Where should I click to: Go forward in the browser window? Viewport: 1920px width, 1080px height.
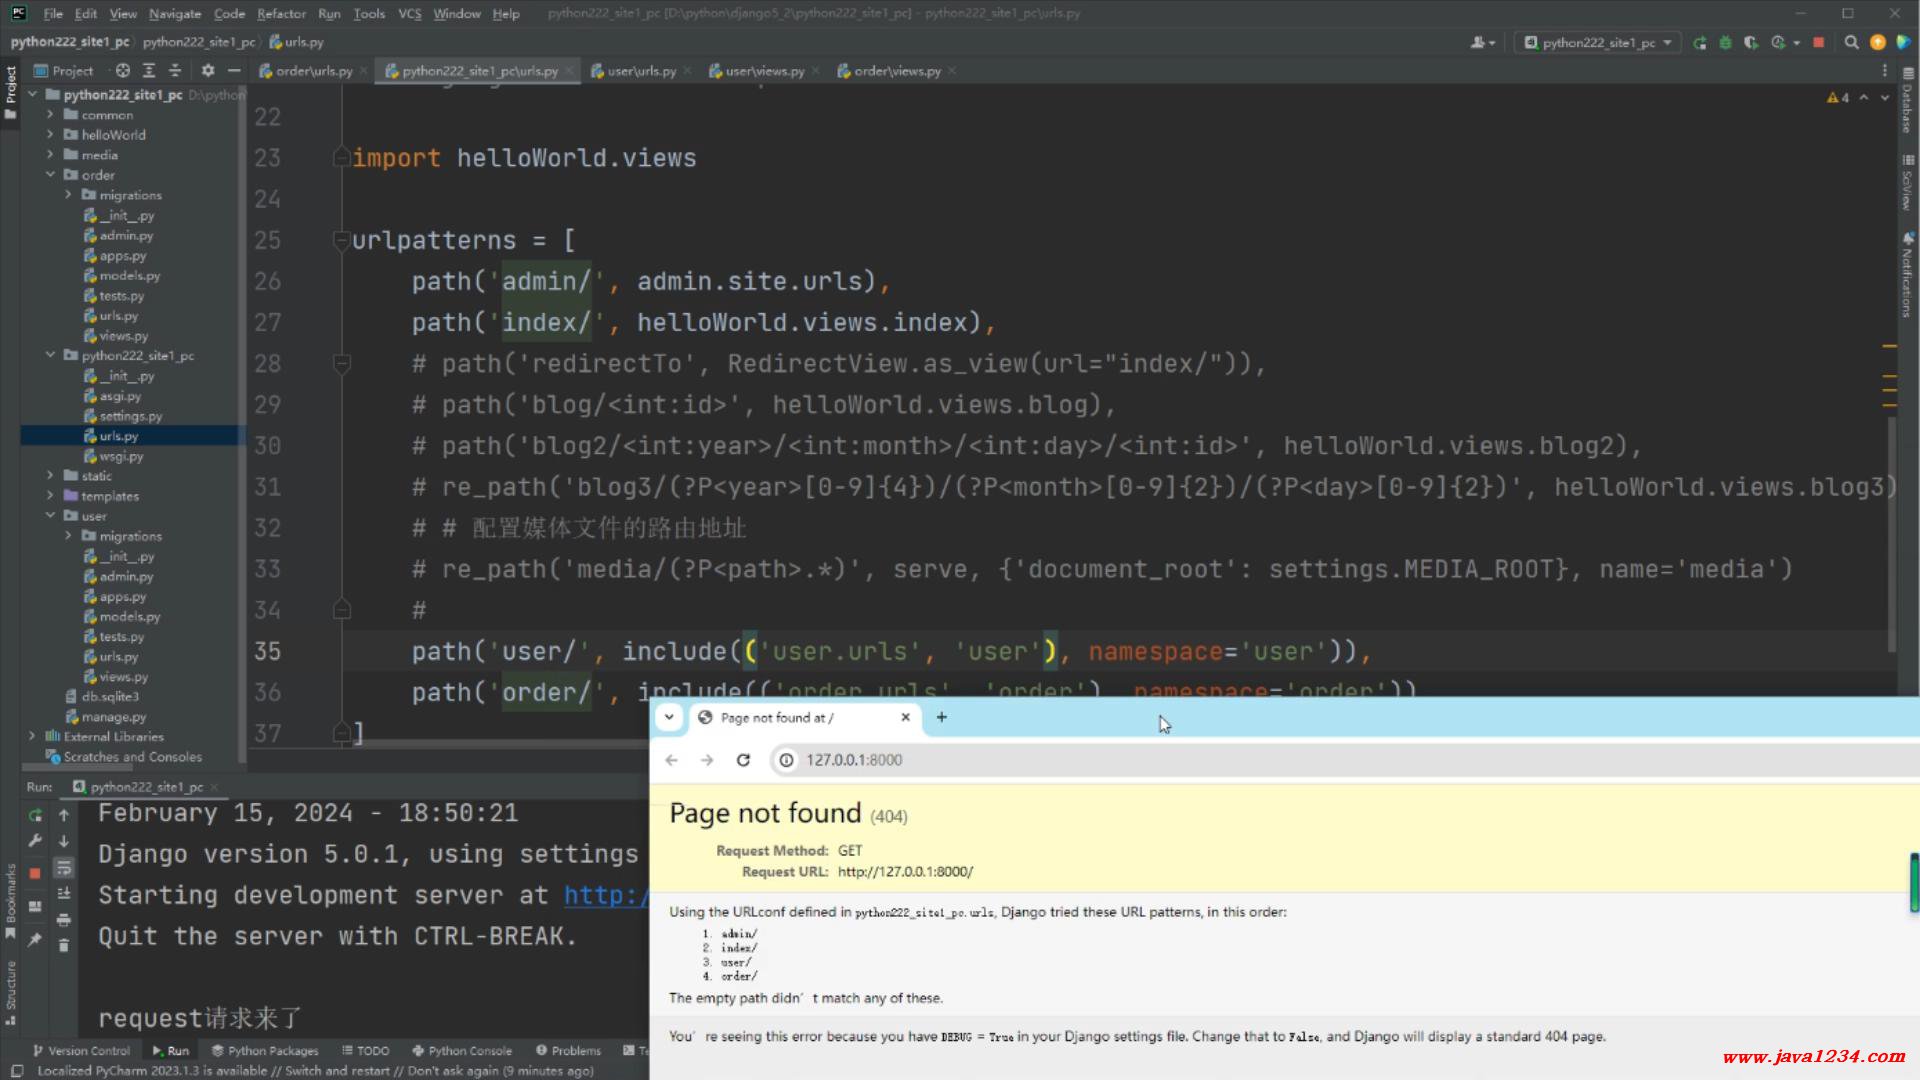point(707,760)
